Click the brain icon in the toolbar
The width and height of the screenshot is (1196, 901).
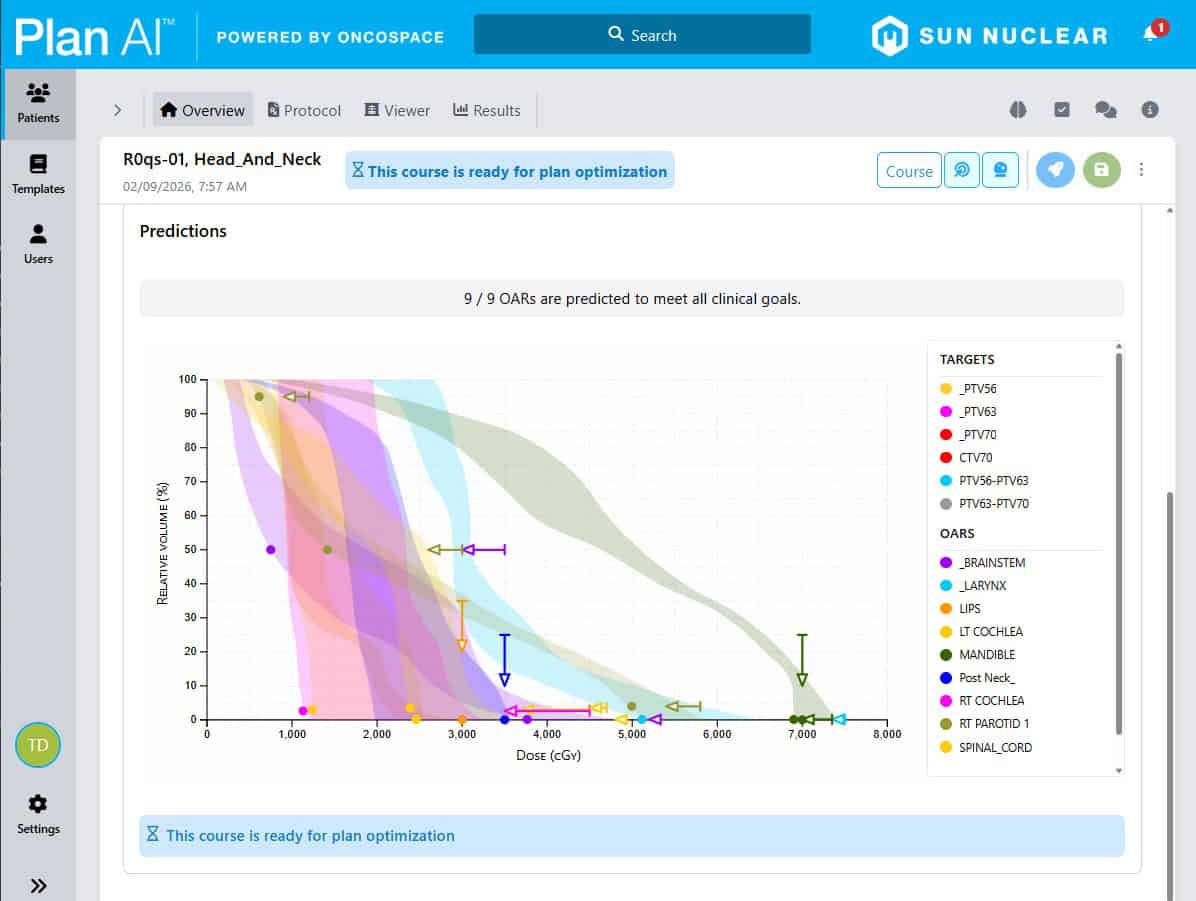click(1018, 110)
